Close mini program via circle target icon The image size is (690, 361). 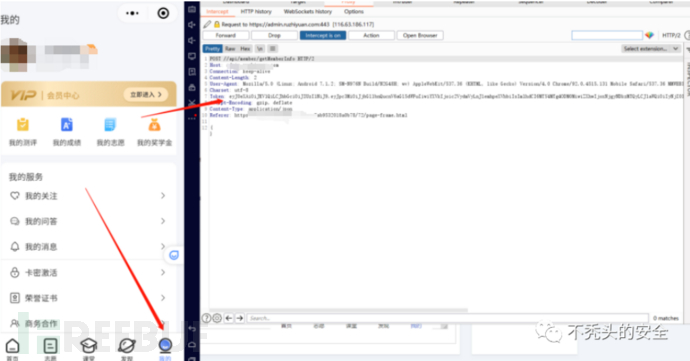point(163,13)
